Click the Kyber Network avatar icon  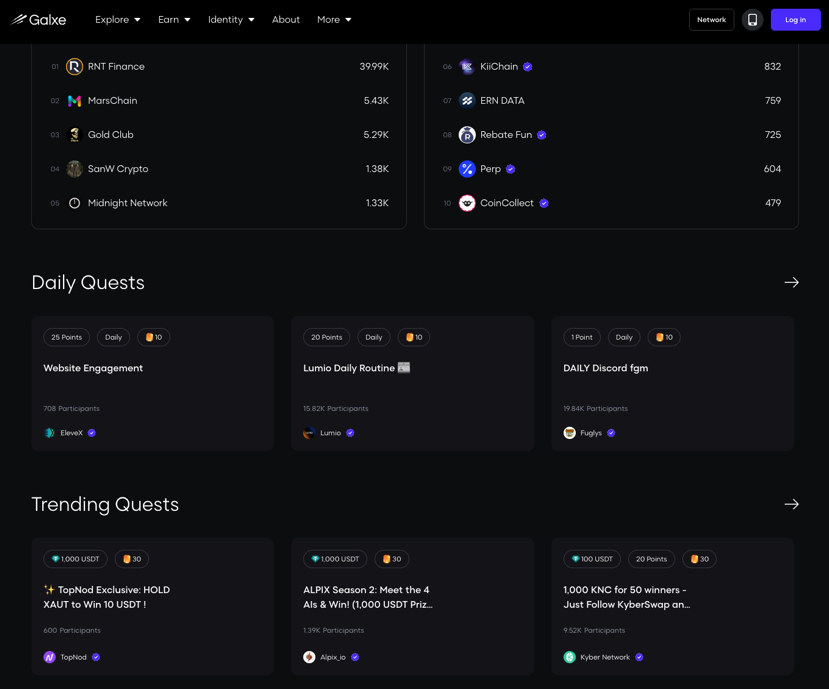pyautogui.click(x=569, y=657)
